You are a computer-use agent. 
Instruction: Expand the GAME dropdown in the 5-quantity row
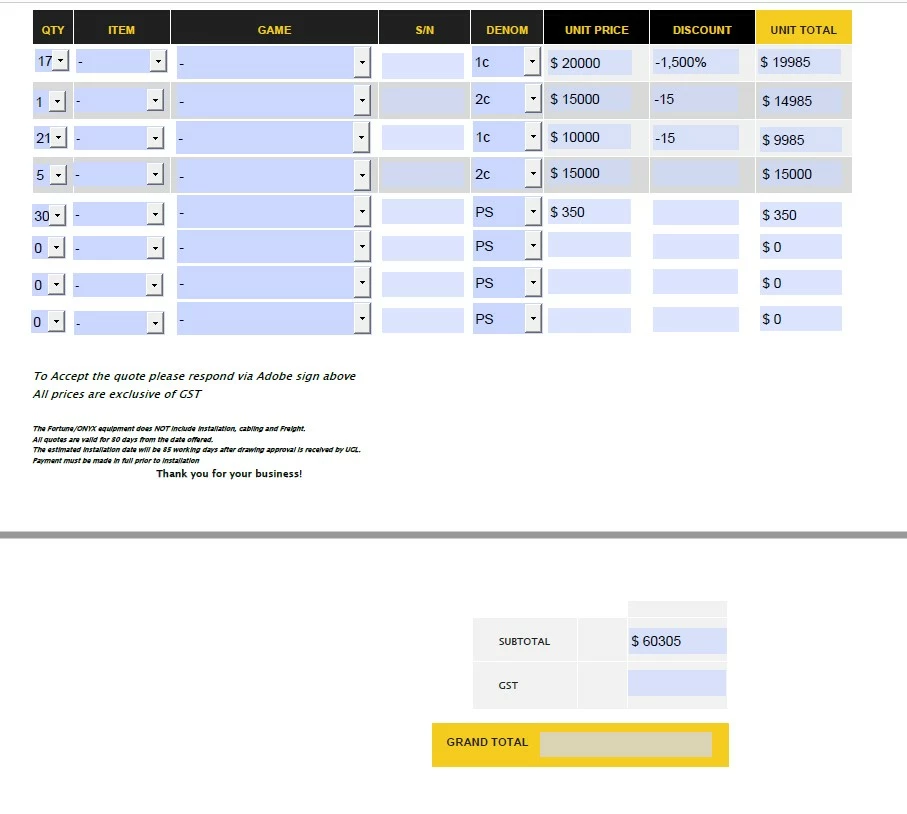(x=362, y=175)
